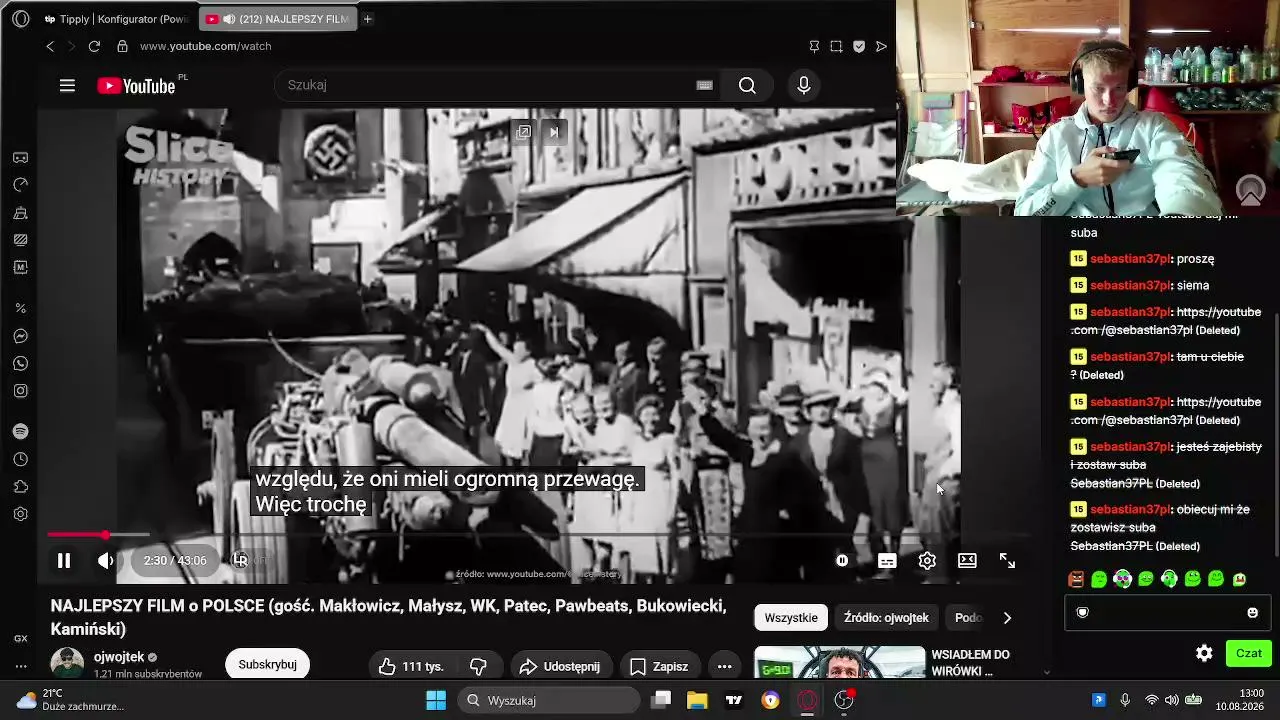Send message with the green Czat button
This screenshot has height=720, width=1280.
coord(1249,653)
